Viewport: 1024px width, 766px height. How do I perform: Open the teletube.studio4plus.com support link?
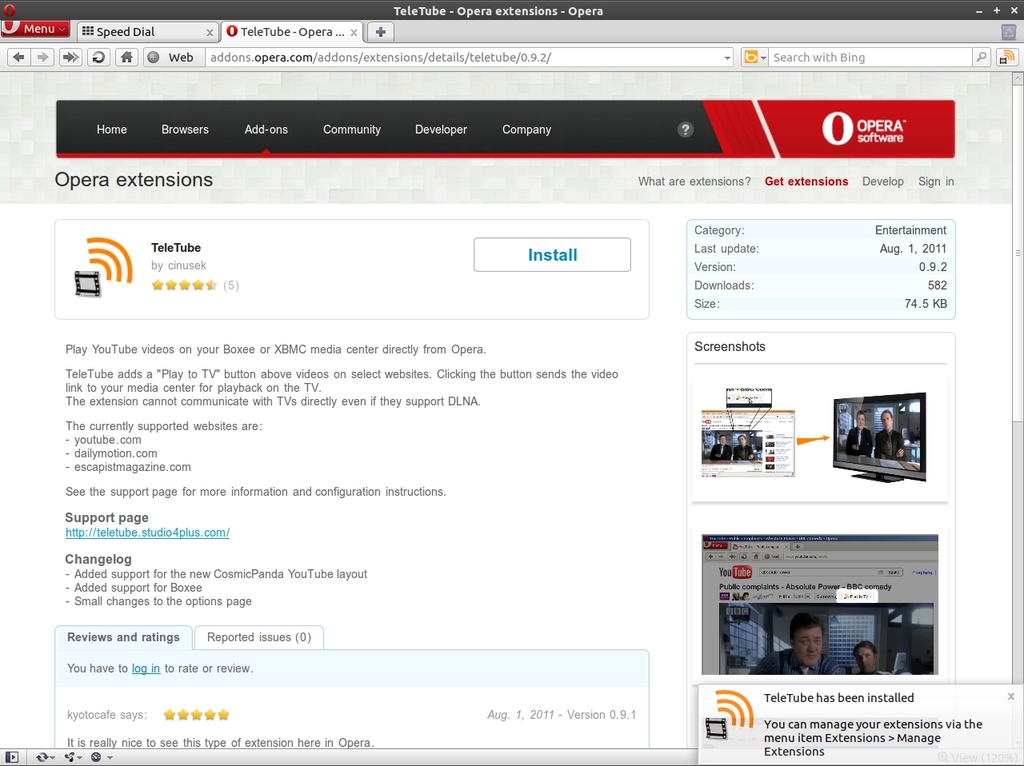point(147,532)
